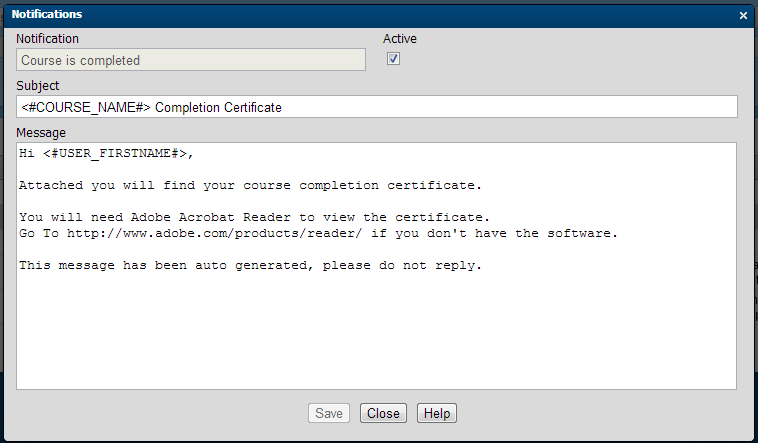Focus the Subject input field
This screenshot has height=443, width=758.
(x=500, y=107)
